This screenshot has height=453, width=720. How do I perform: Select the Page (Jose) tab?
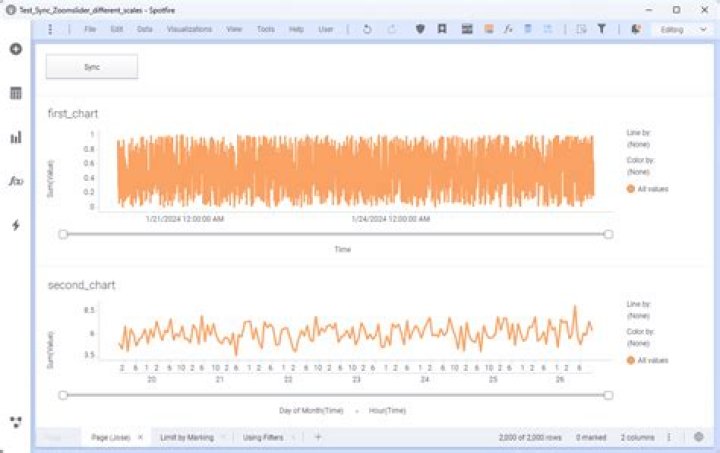coord(111,437)
